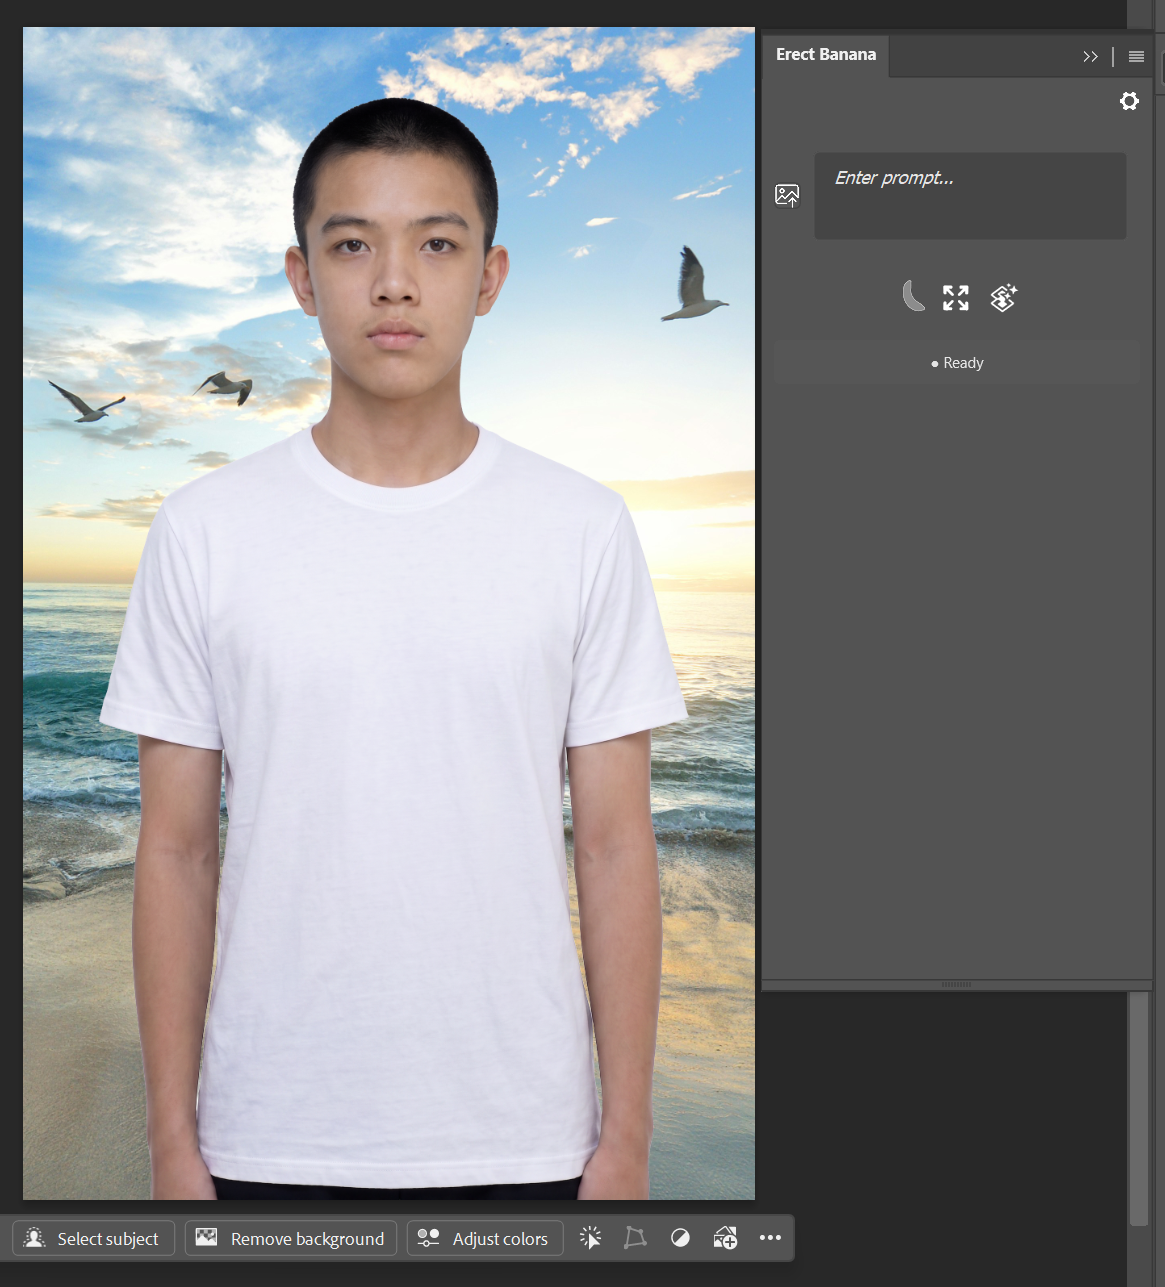Click the half-filled circle adjustment icon
The width and height of the screenshot is (1165, 1287).
click(x=680, y=1238)
